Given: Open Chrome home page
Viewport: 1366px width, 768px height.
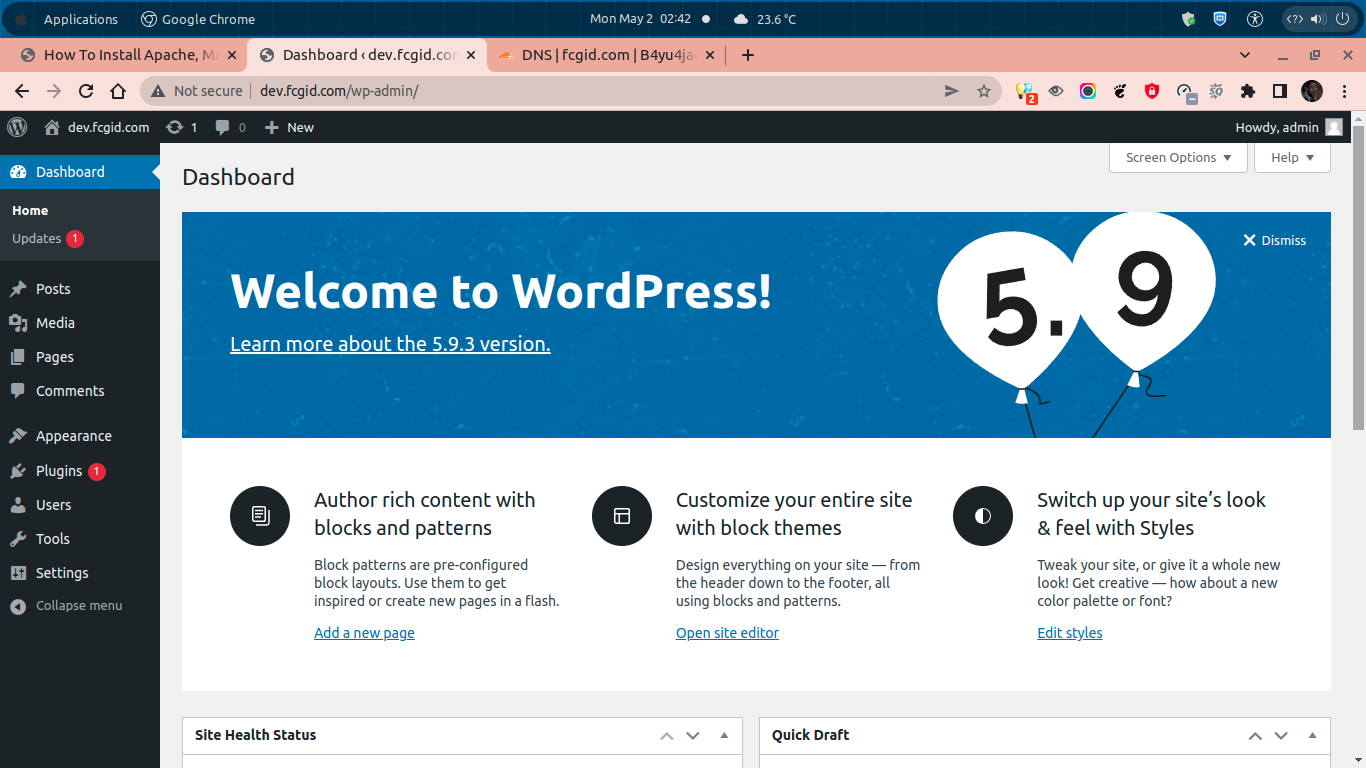Looking at the screenshot, I should (x=118, y=91).
